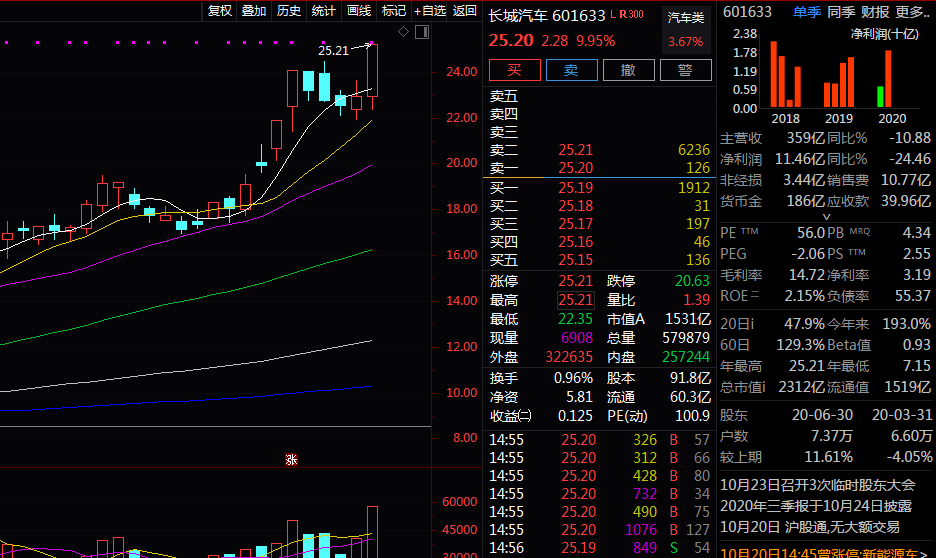This screenshot has height=558, width=936.
Task: Open the 更多.. menu
Action: [913, 12]
